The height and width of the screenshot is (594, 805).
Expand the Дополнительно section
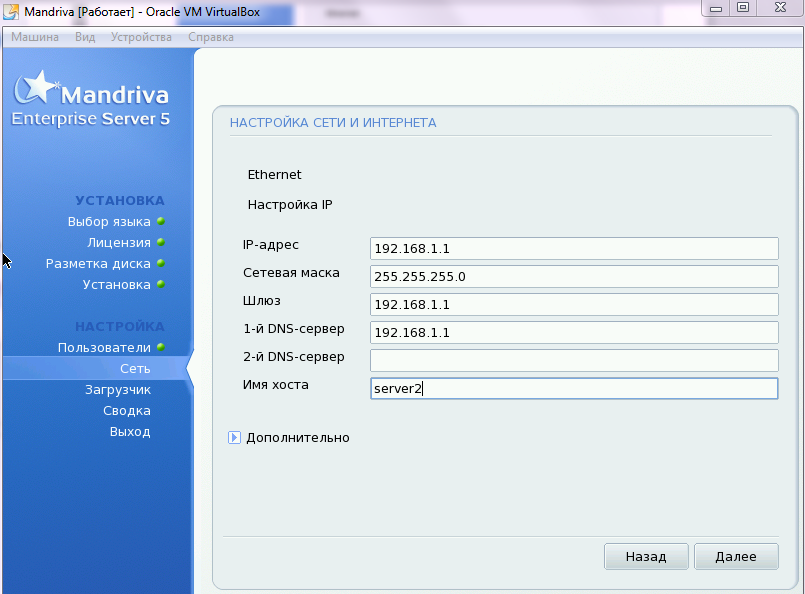point(234,437)
